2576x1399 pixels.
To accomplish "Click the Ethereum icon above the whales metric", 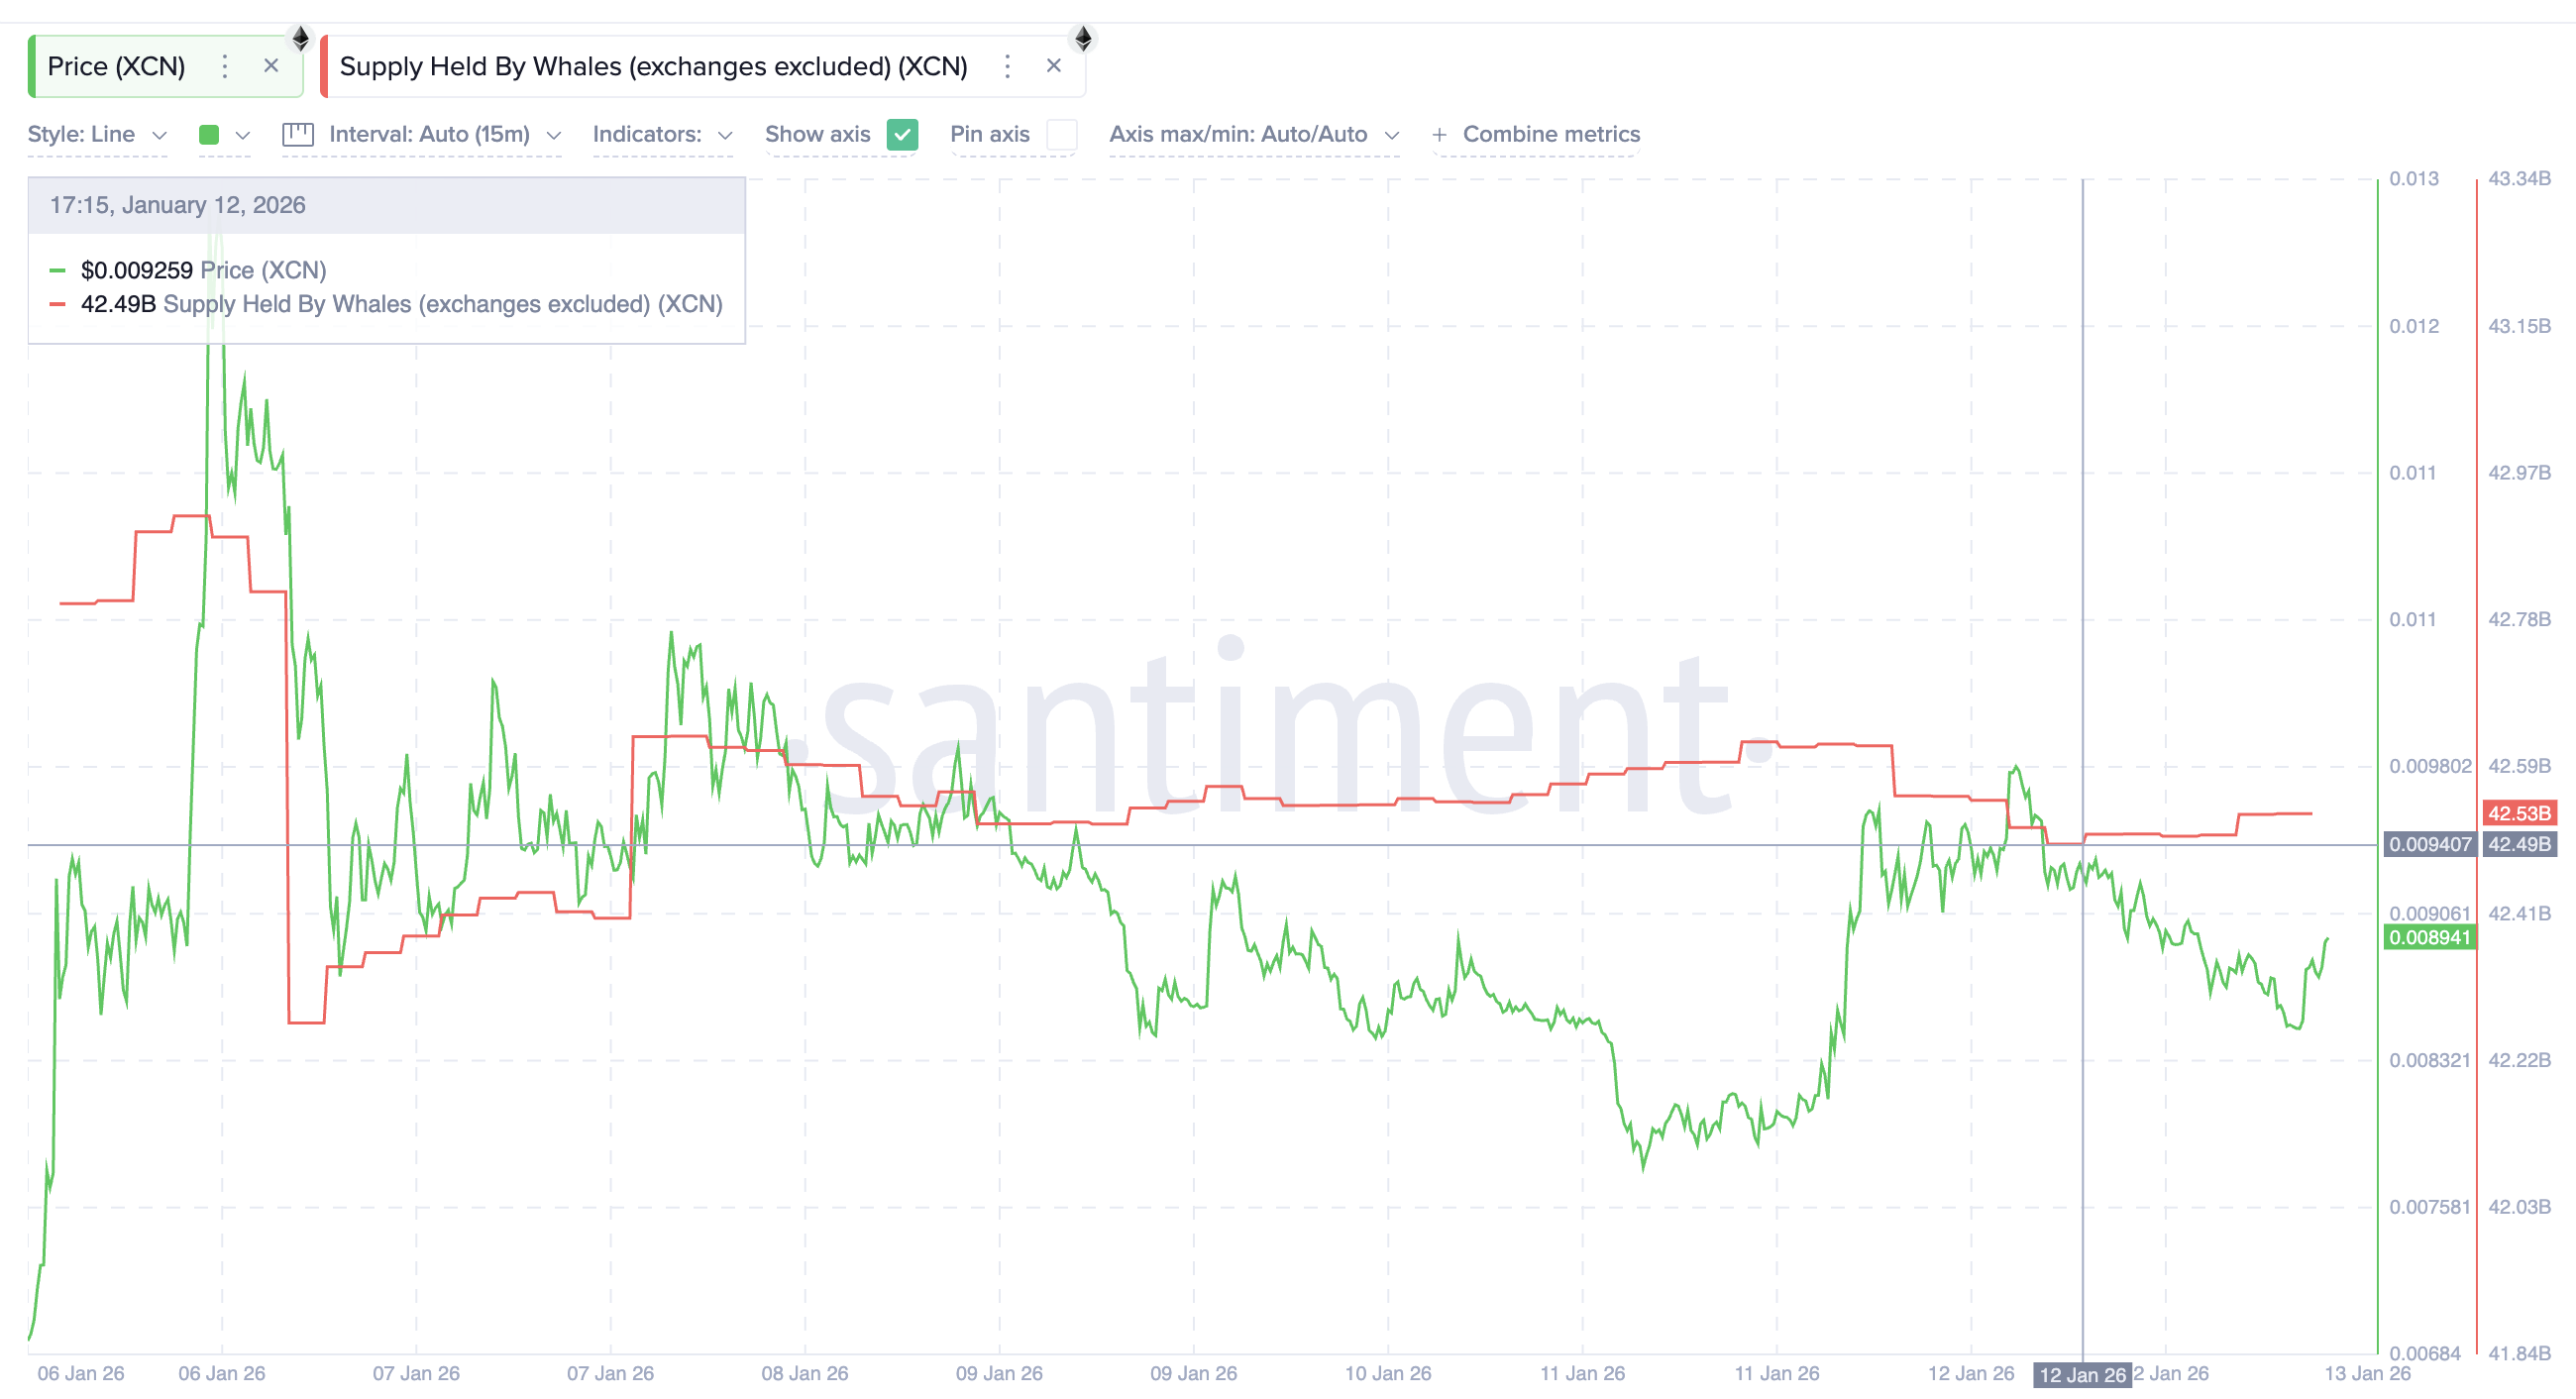I will click(x=1084, y=39).
